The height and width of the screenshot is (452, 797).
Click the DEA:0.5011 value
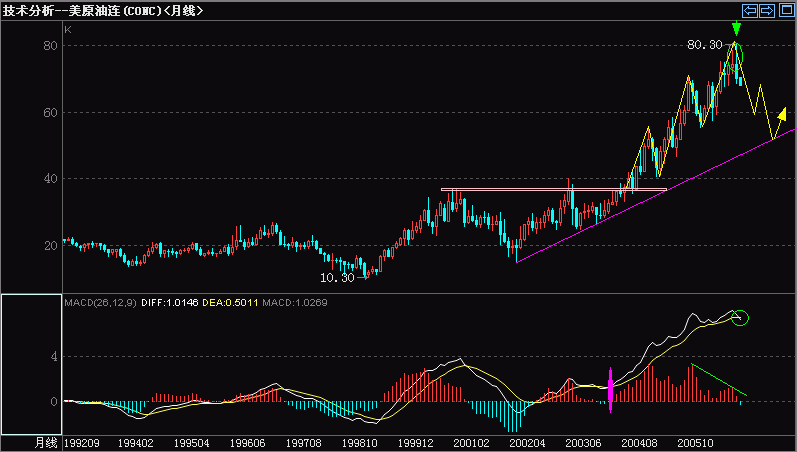[230, 303]
